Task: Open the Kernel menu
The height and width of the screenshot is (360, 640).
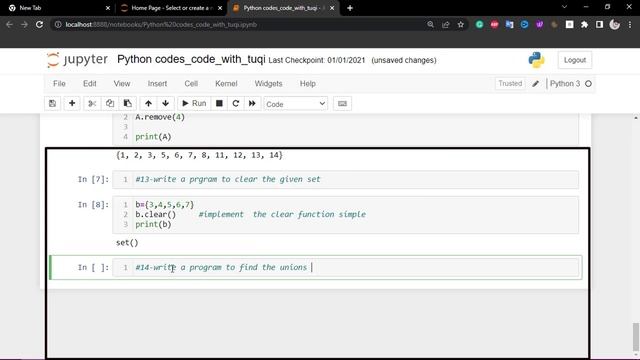Action: point(226,84)
